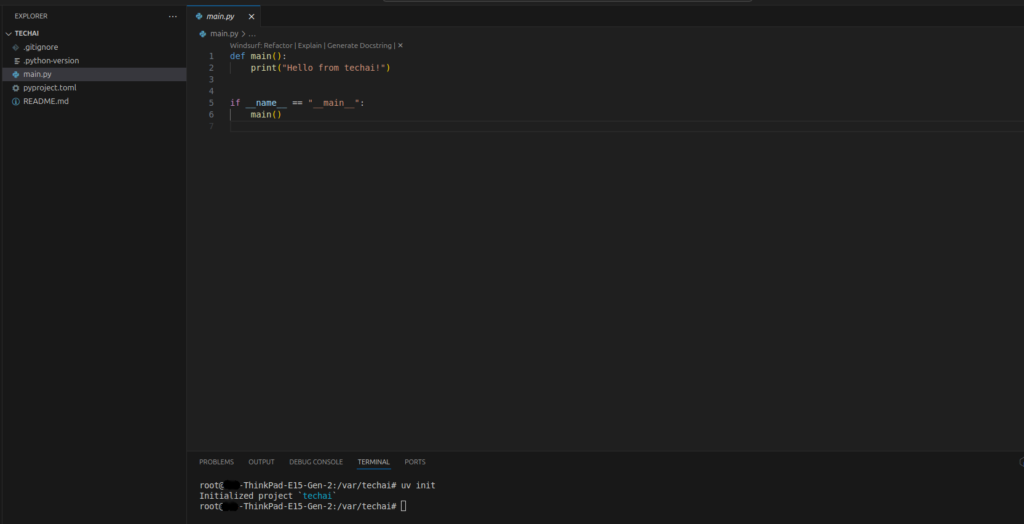
Task: Click the "__main__" string on line 5
Action: click(333, 103)
